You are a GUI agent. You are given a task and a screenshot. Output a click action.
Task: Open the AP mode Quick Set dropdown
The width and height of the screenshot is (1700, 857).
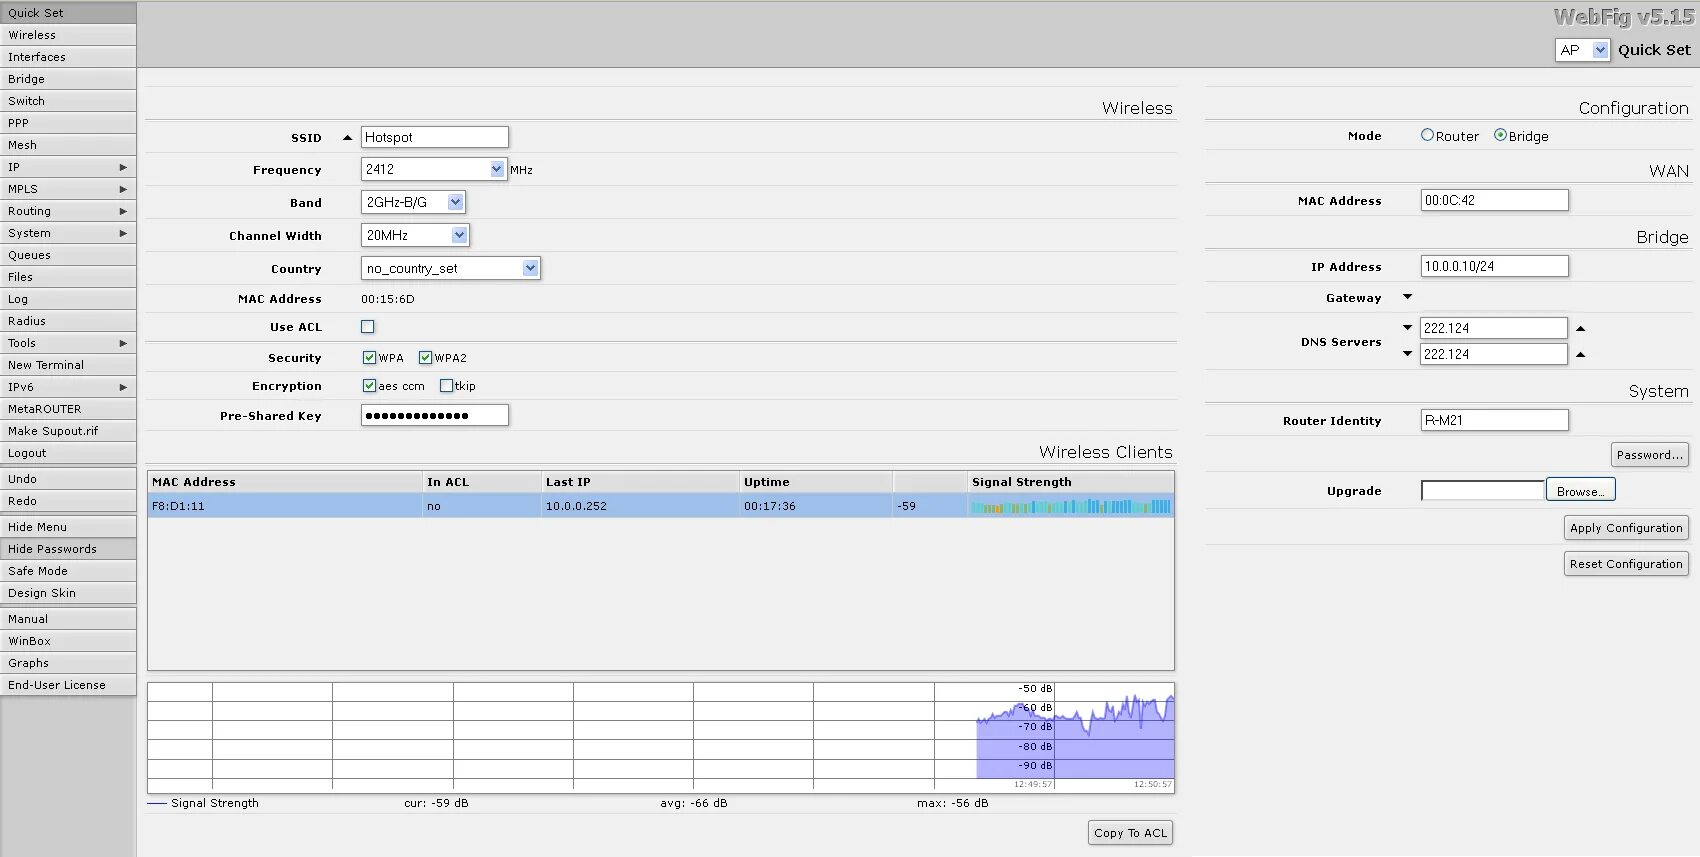click(x=1582, y=50)
